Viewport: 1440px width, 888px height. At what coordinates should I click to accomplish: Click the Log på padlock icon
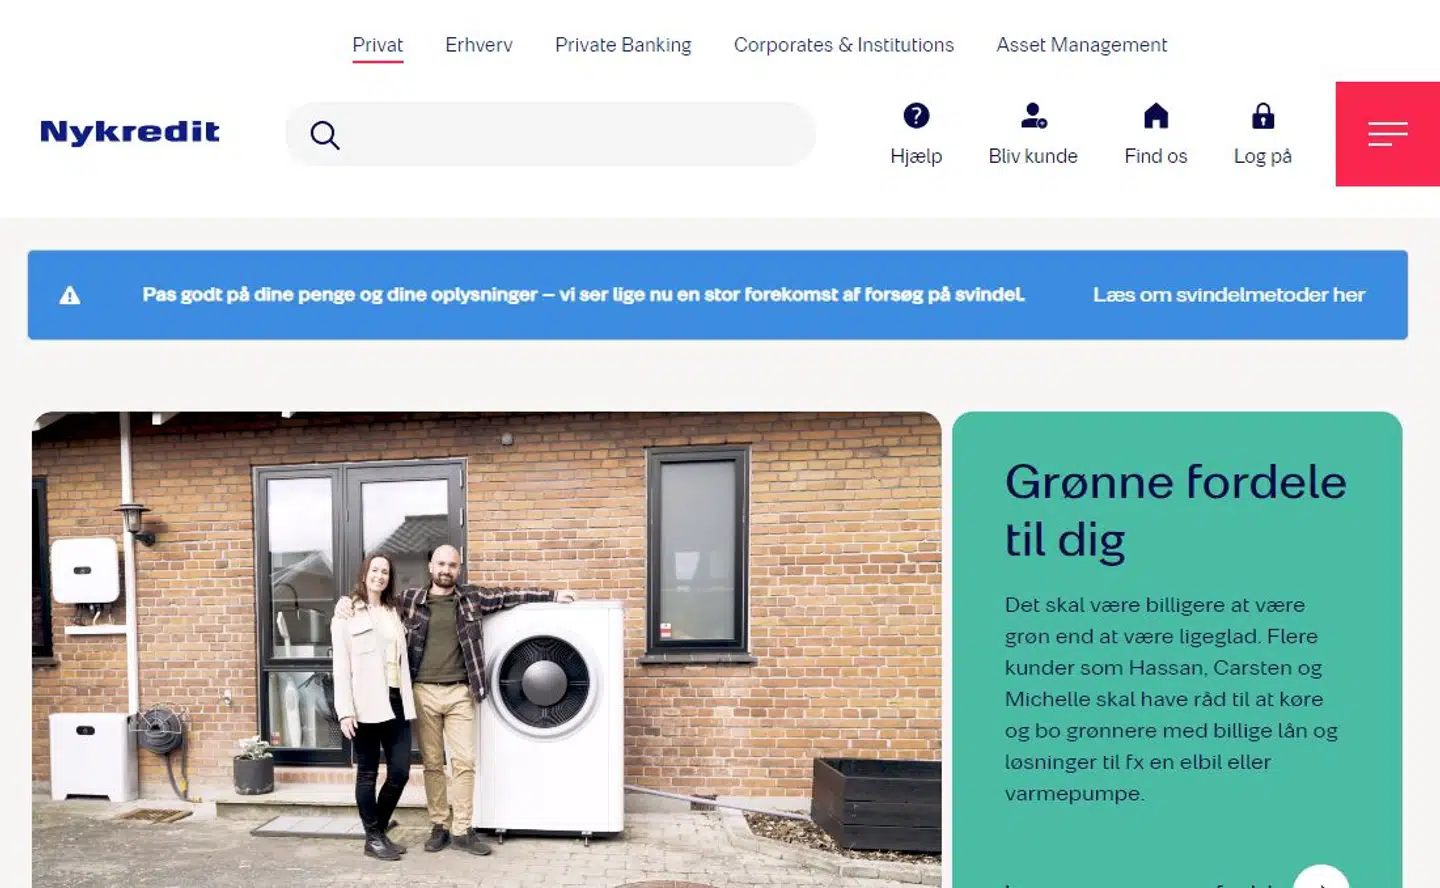1263,116
